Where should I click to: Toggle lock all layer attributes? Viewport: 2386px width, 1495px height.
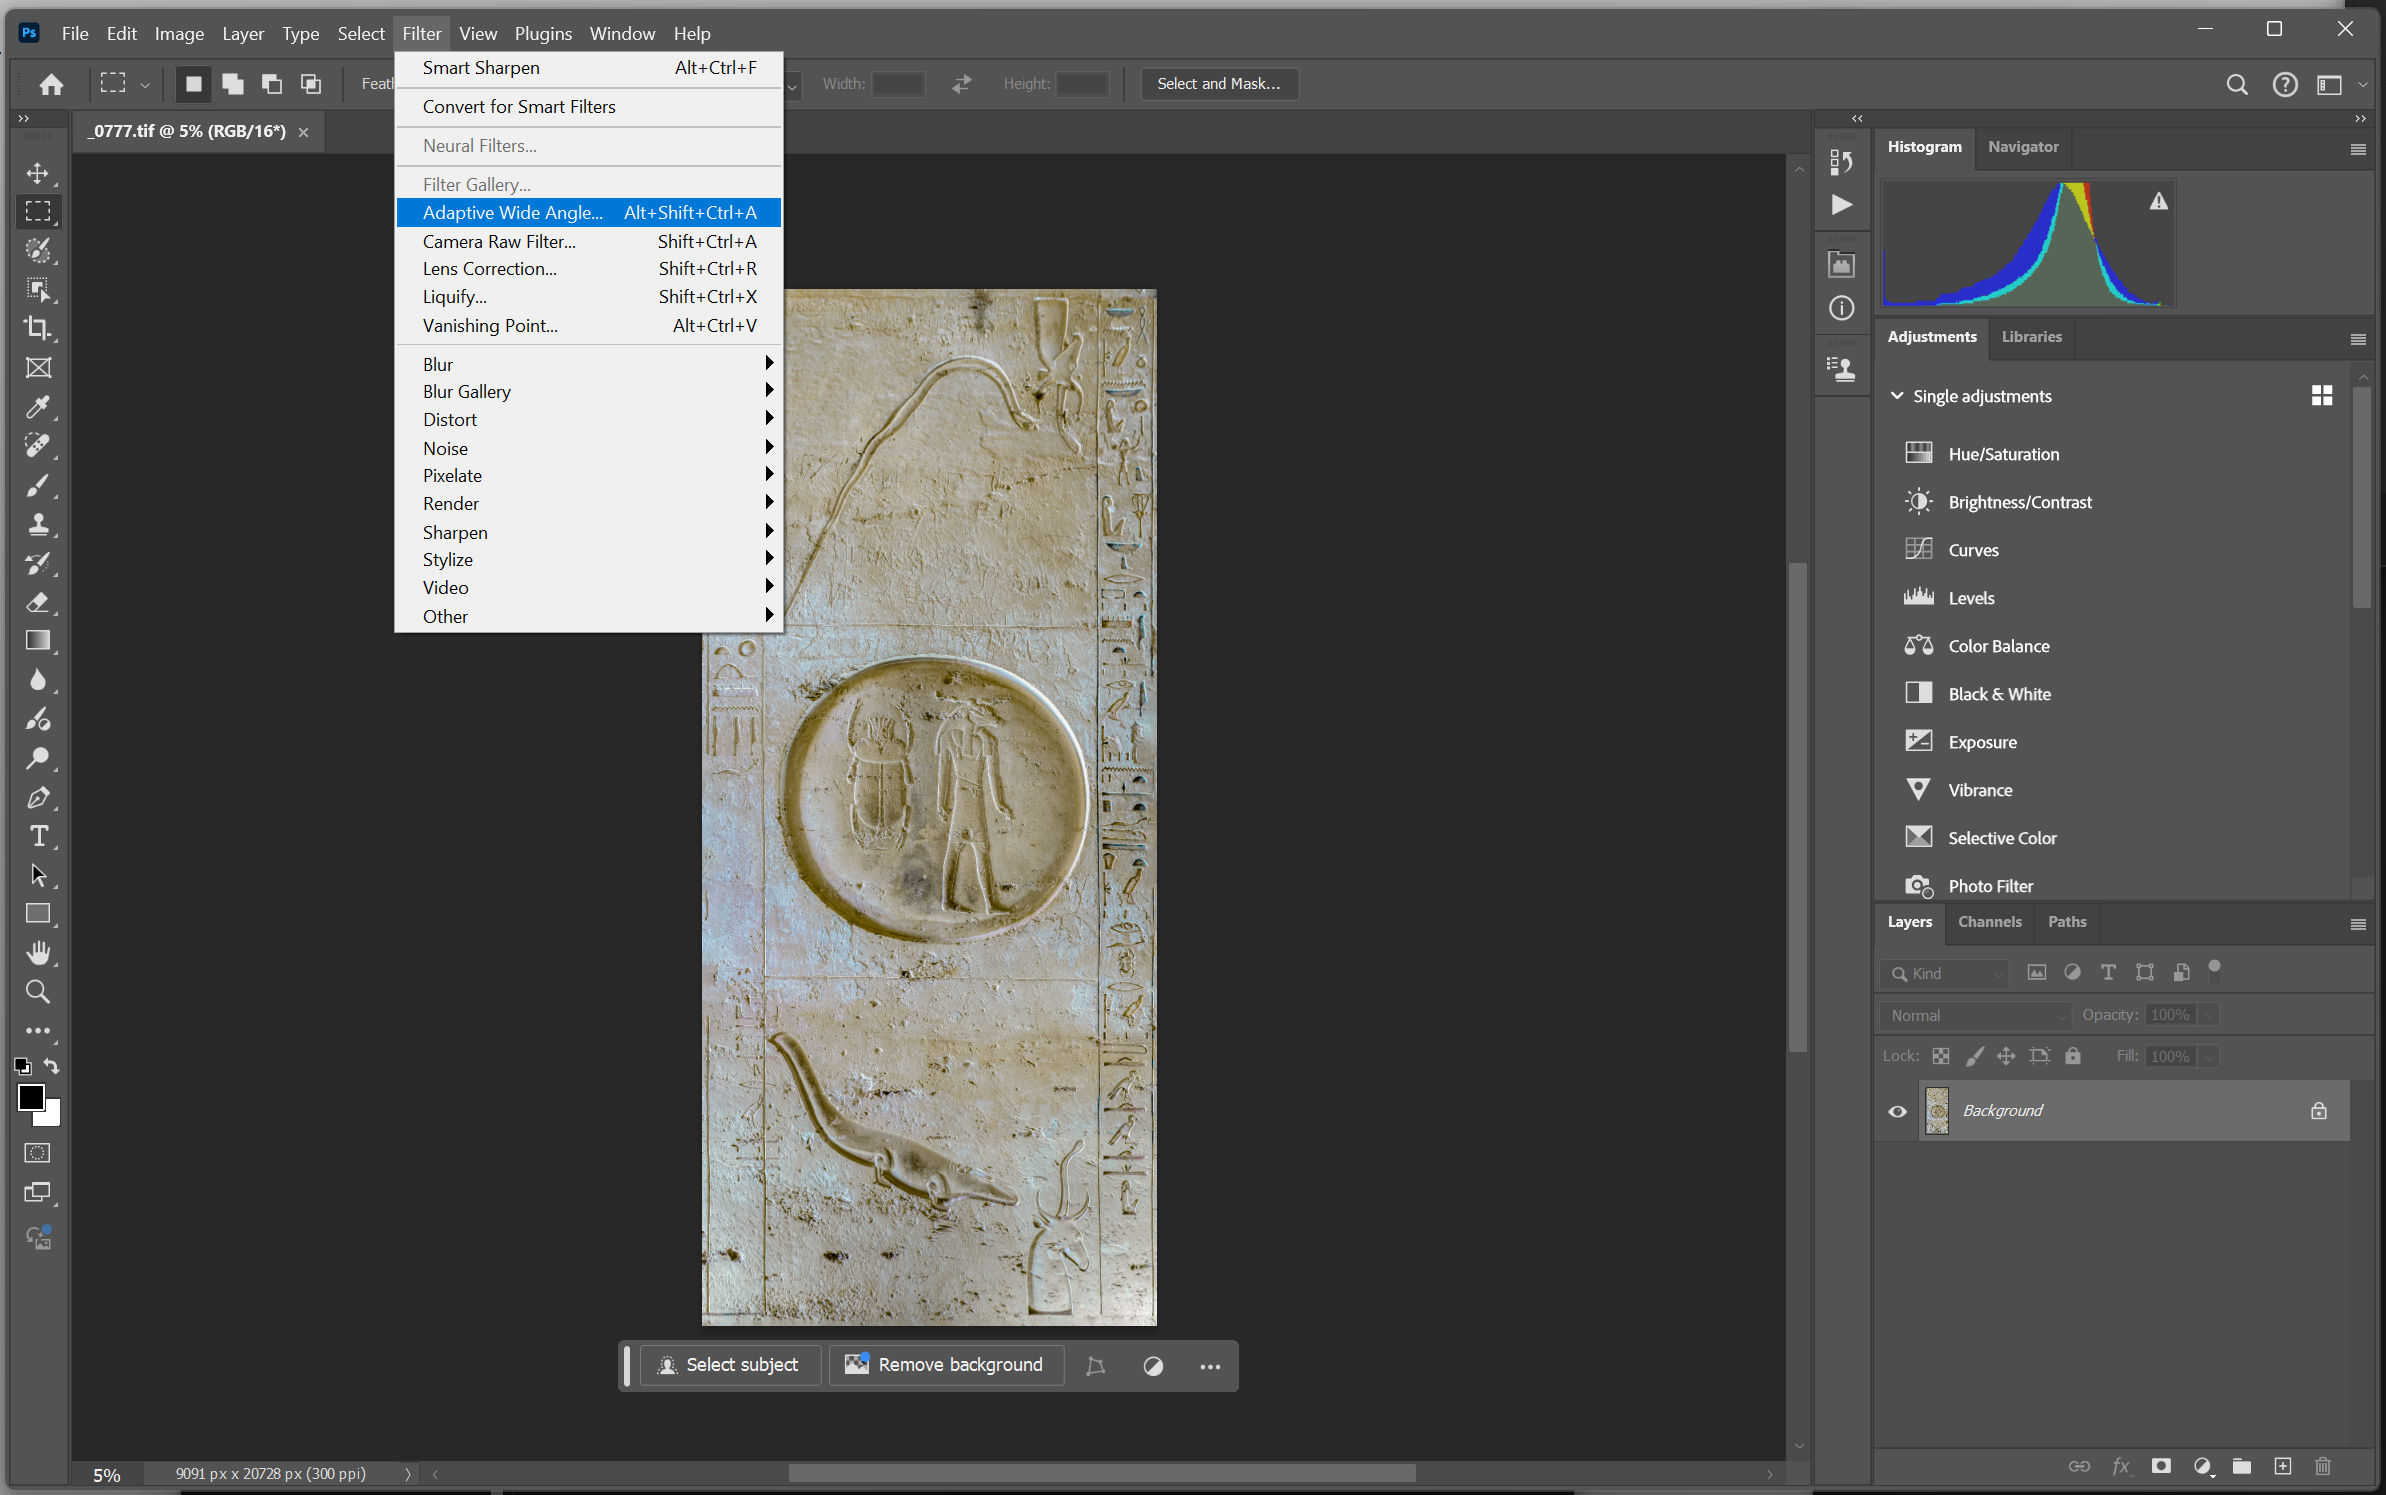(2073, 1056)
